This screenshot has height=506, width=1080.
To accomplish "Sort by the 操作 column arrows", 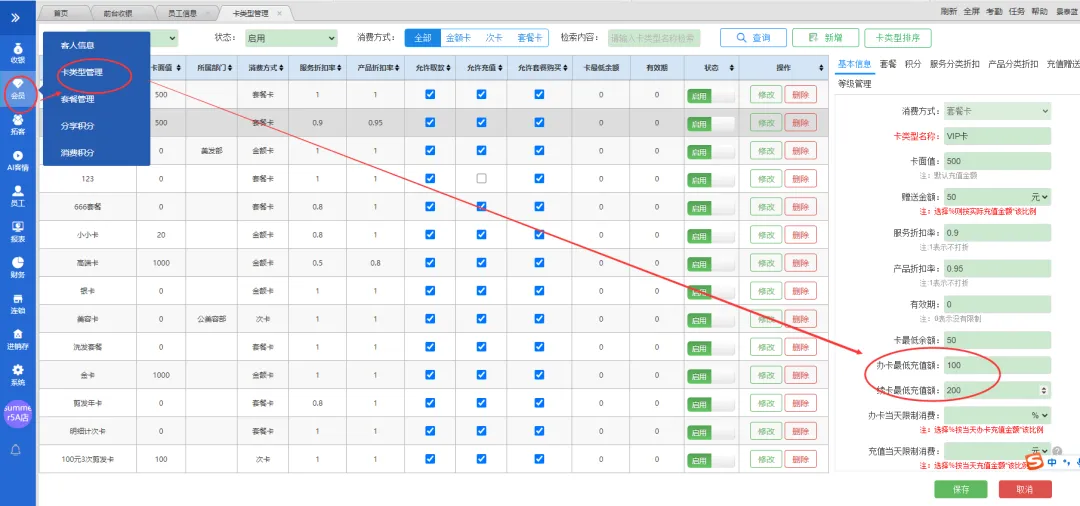I will pos(821,68).
